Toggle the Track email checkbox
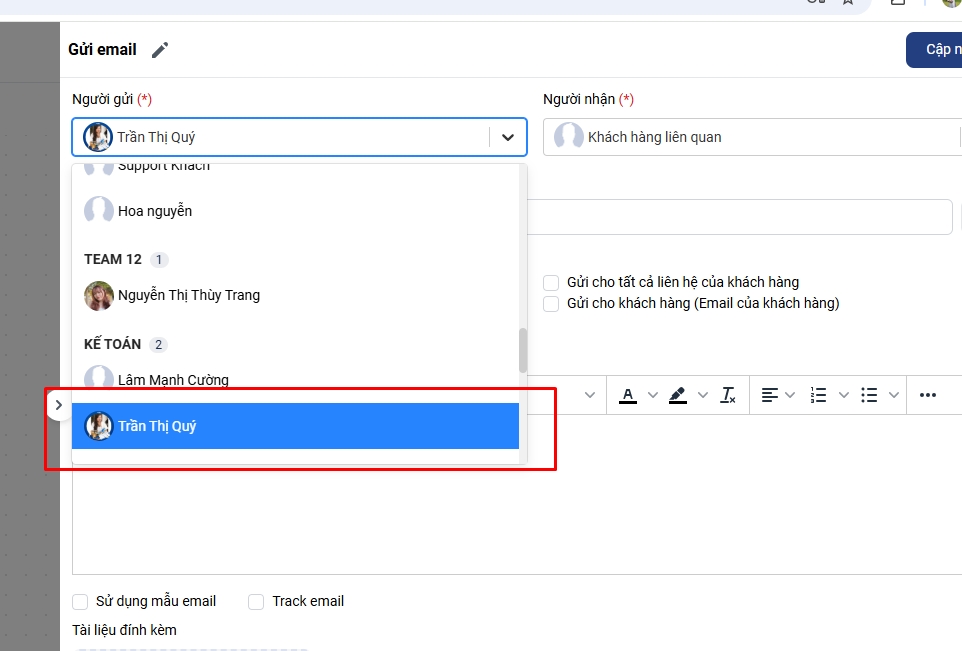The image size is (962, 651). 256,602
